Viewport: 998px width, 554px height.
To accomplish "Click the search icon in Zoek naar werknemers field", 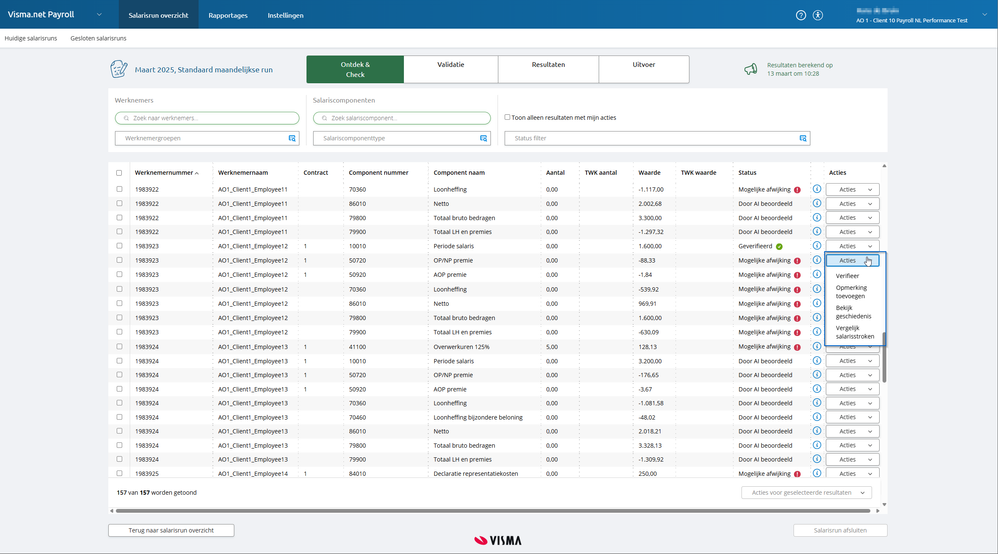I will [126, 118].
